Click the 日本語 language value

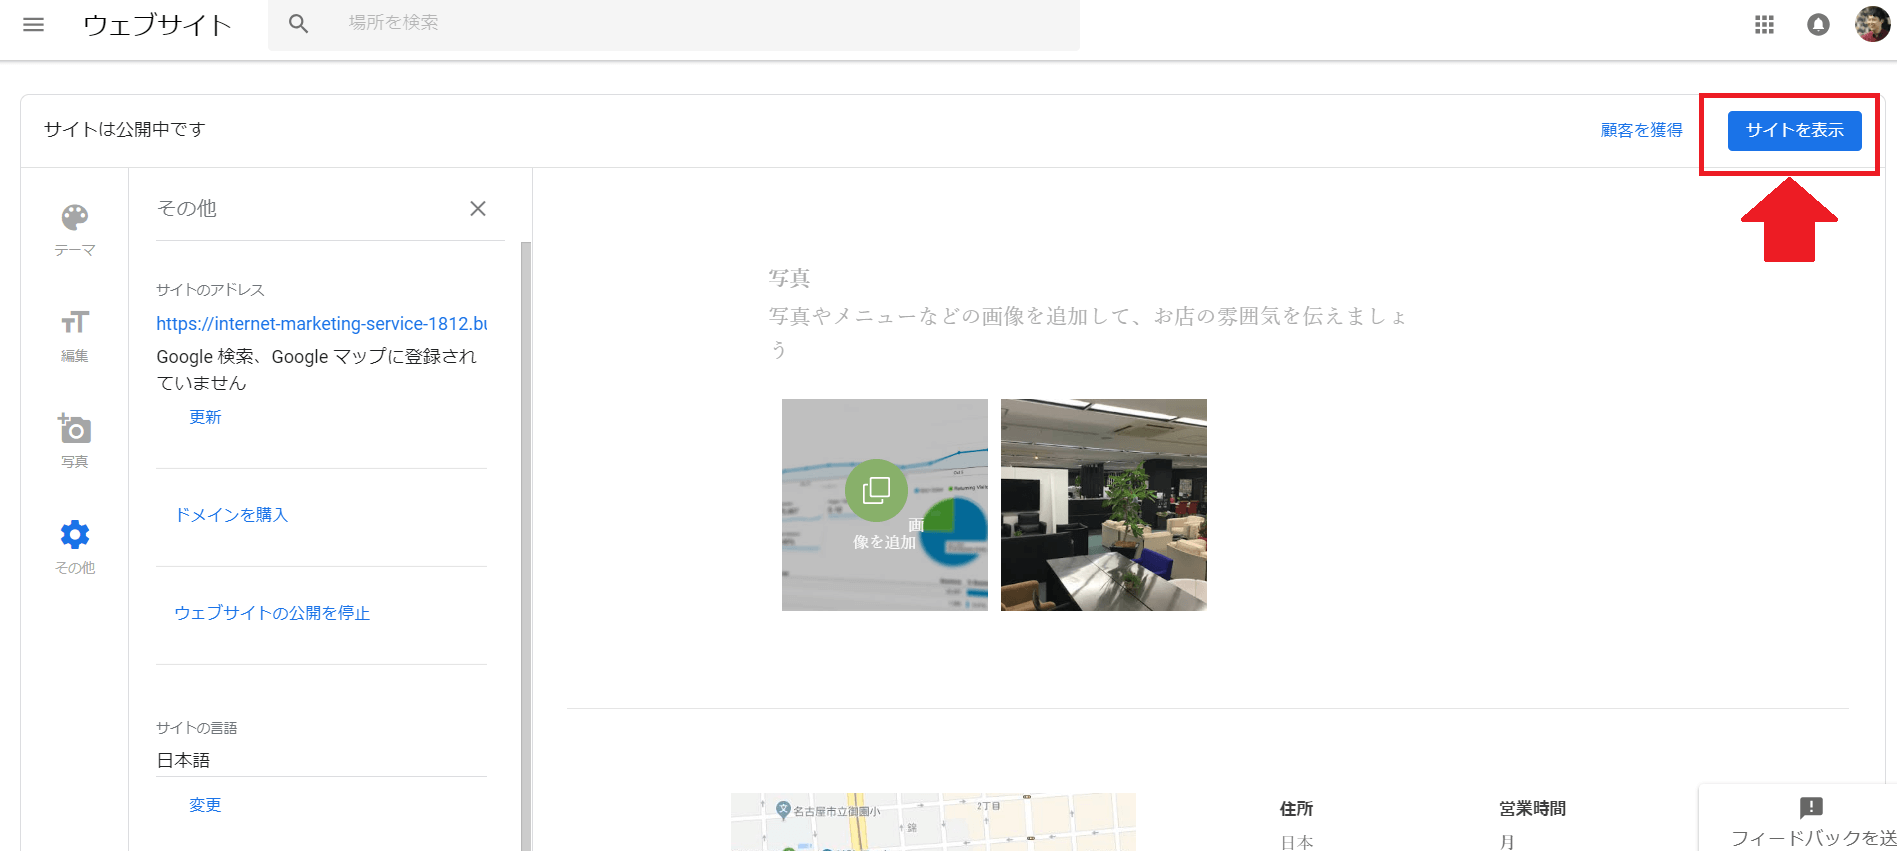coord(183,760)
